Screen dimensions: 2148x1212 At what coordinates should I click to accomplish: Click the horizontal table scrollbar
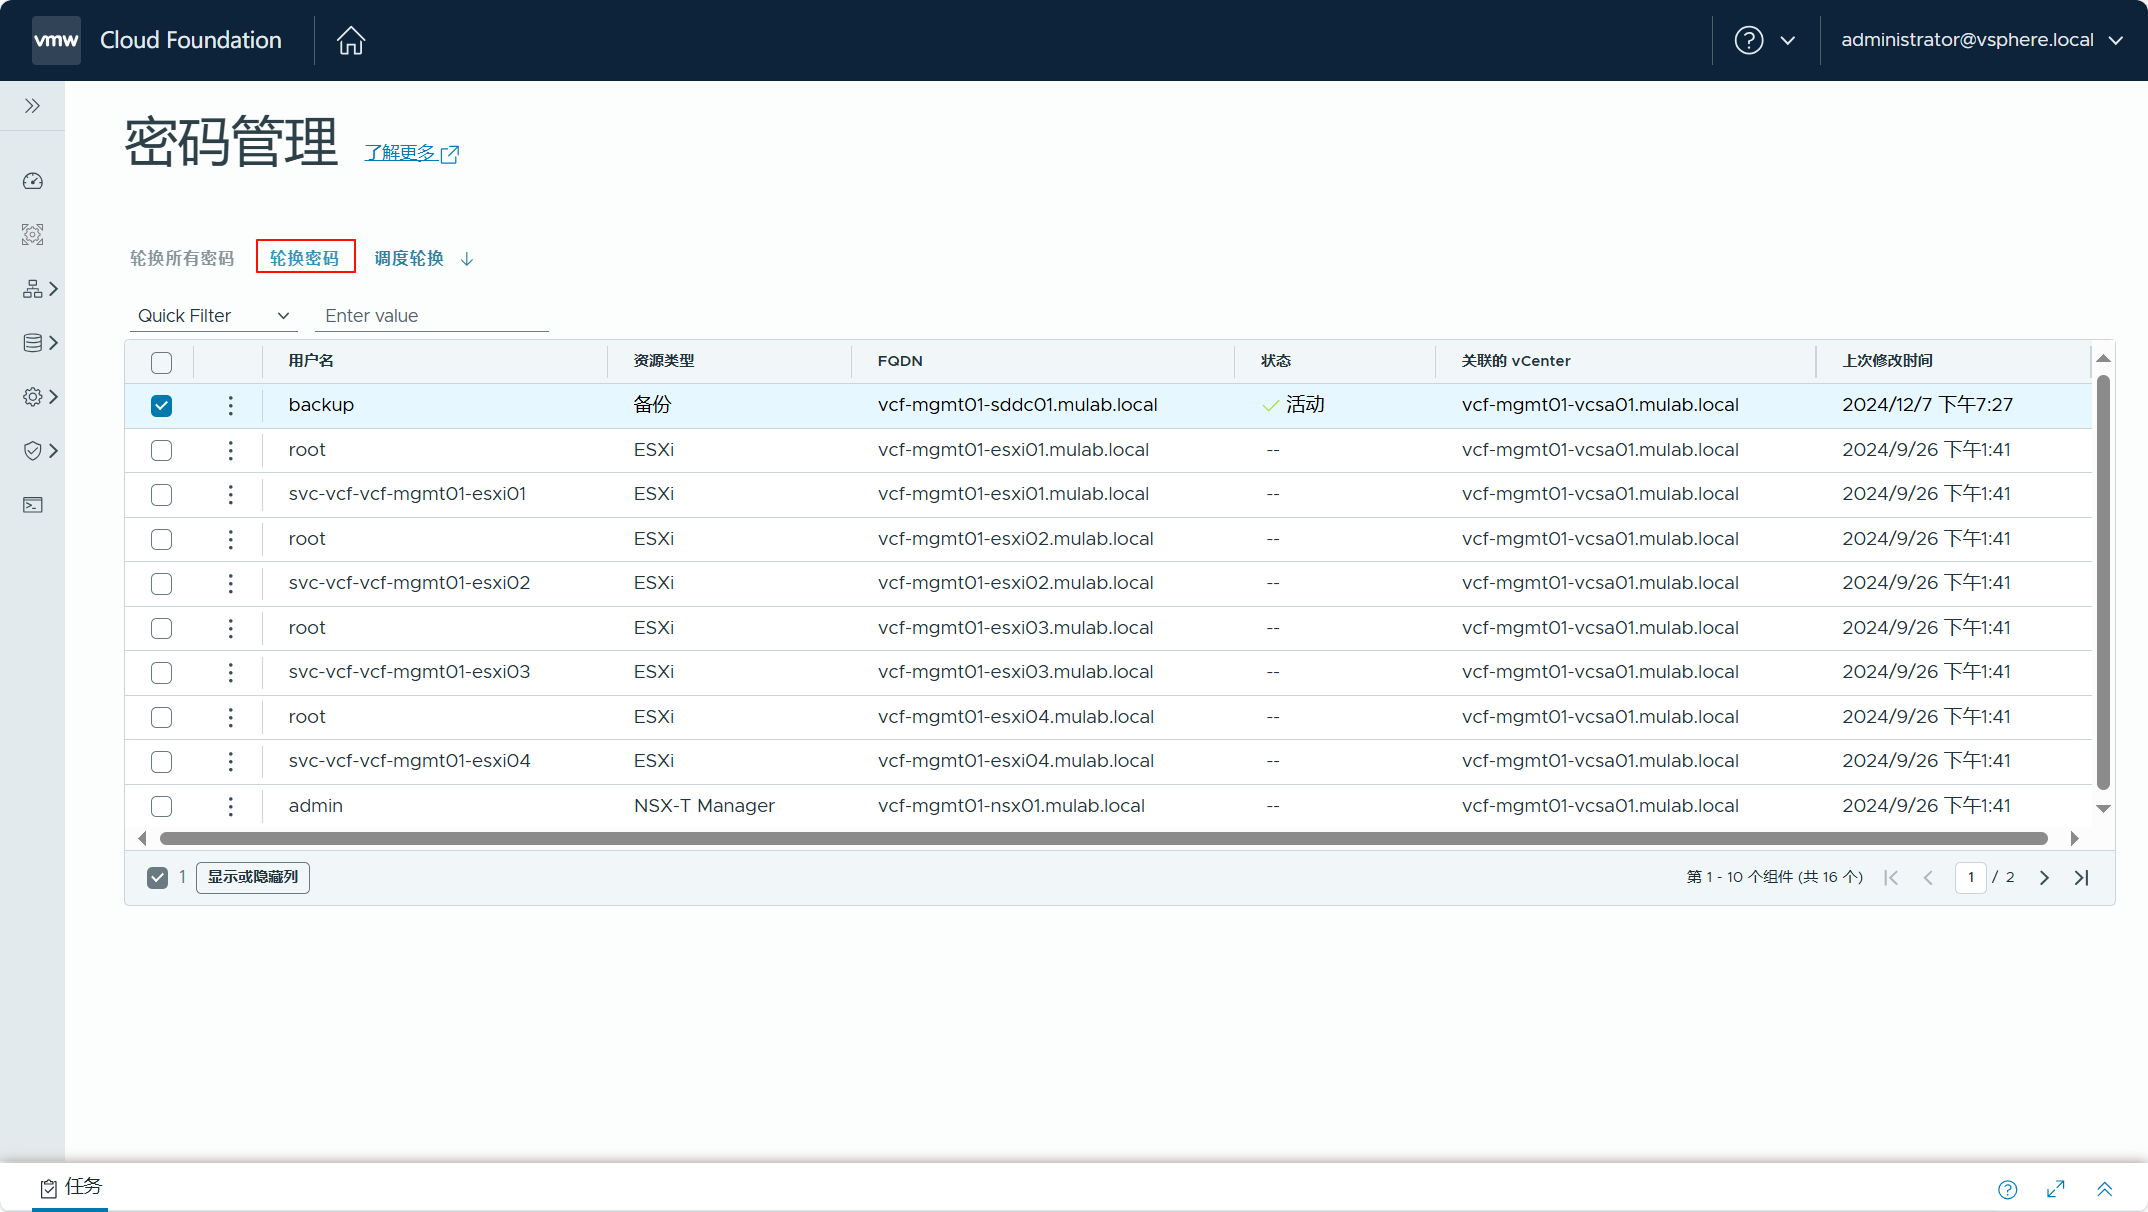coord(1103,838)
